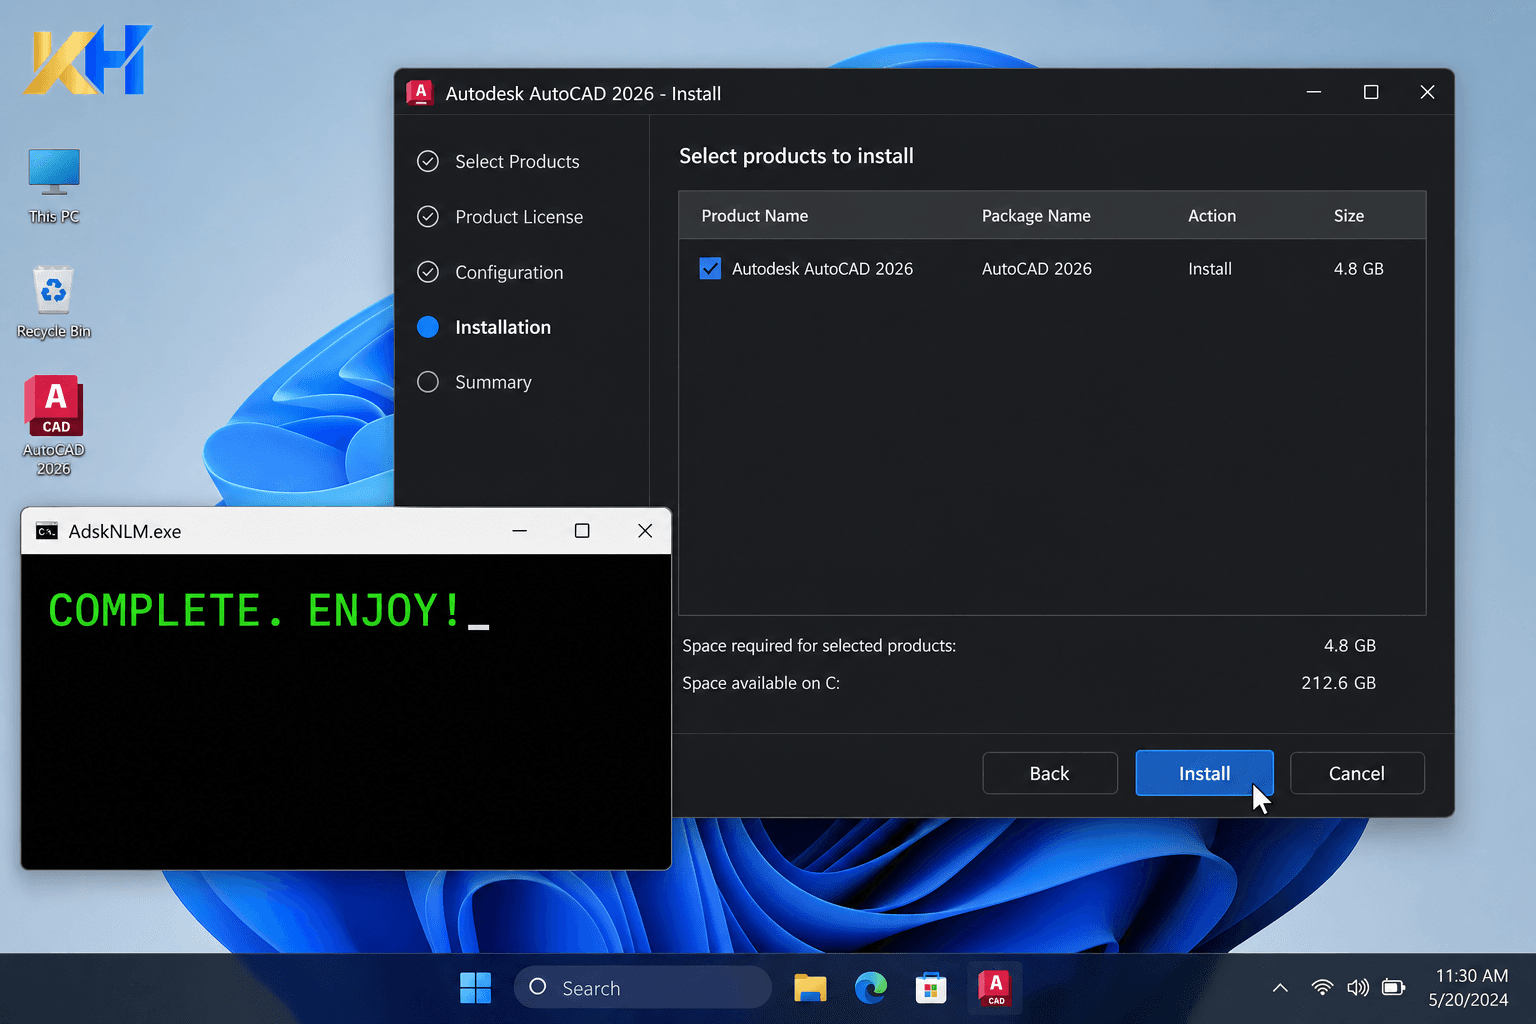Maximize the AdskNLM.exe console window
Image resolution: width=1536 pixels, height=1024 pixels.
[582, 531]
